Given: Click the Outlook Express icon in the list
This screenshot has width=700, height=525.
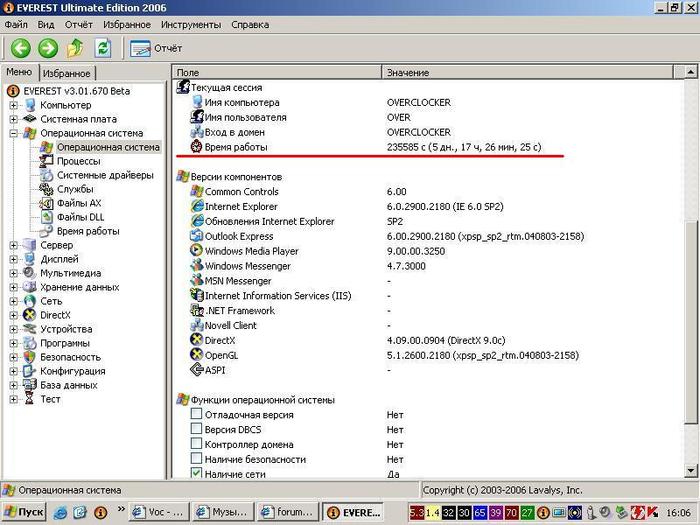Looking at the screenshot, I should [196, 236].
